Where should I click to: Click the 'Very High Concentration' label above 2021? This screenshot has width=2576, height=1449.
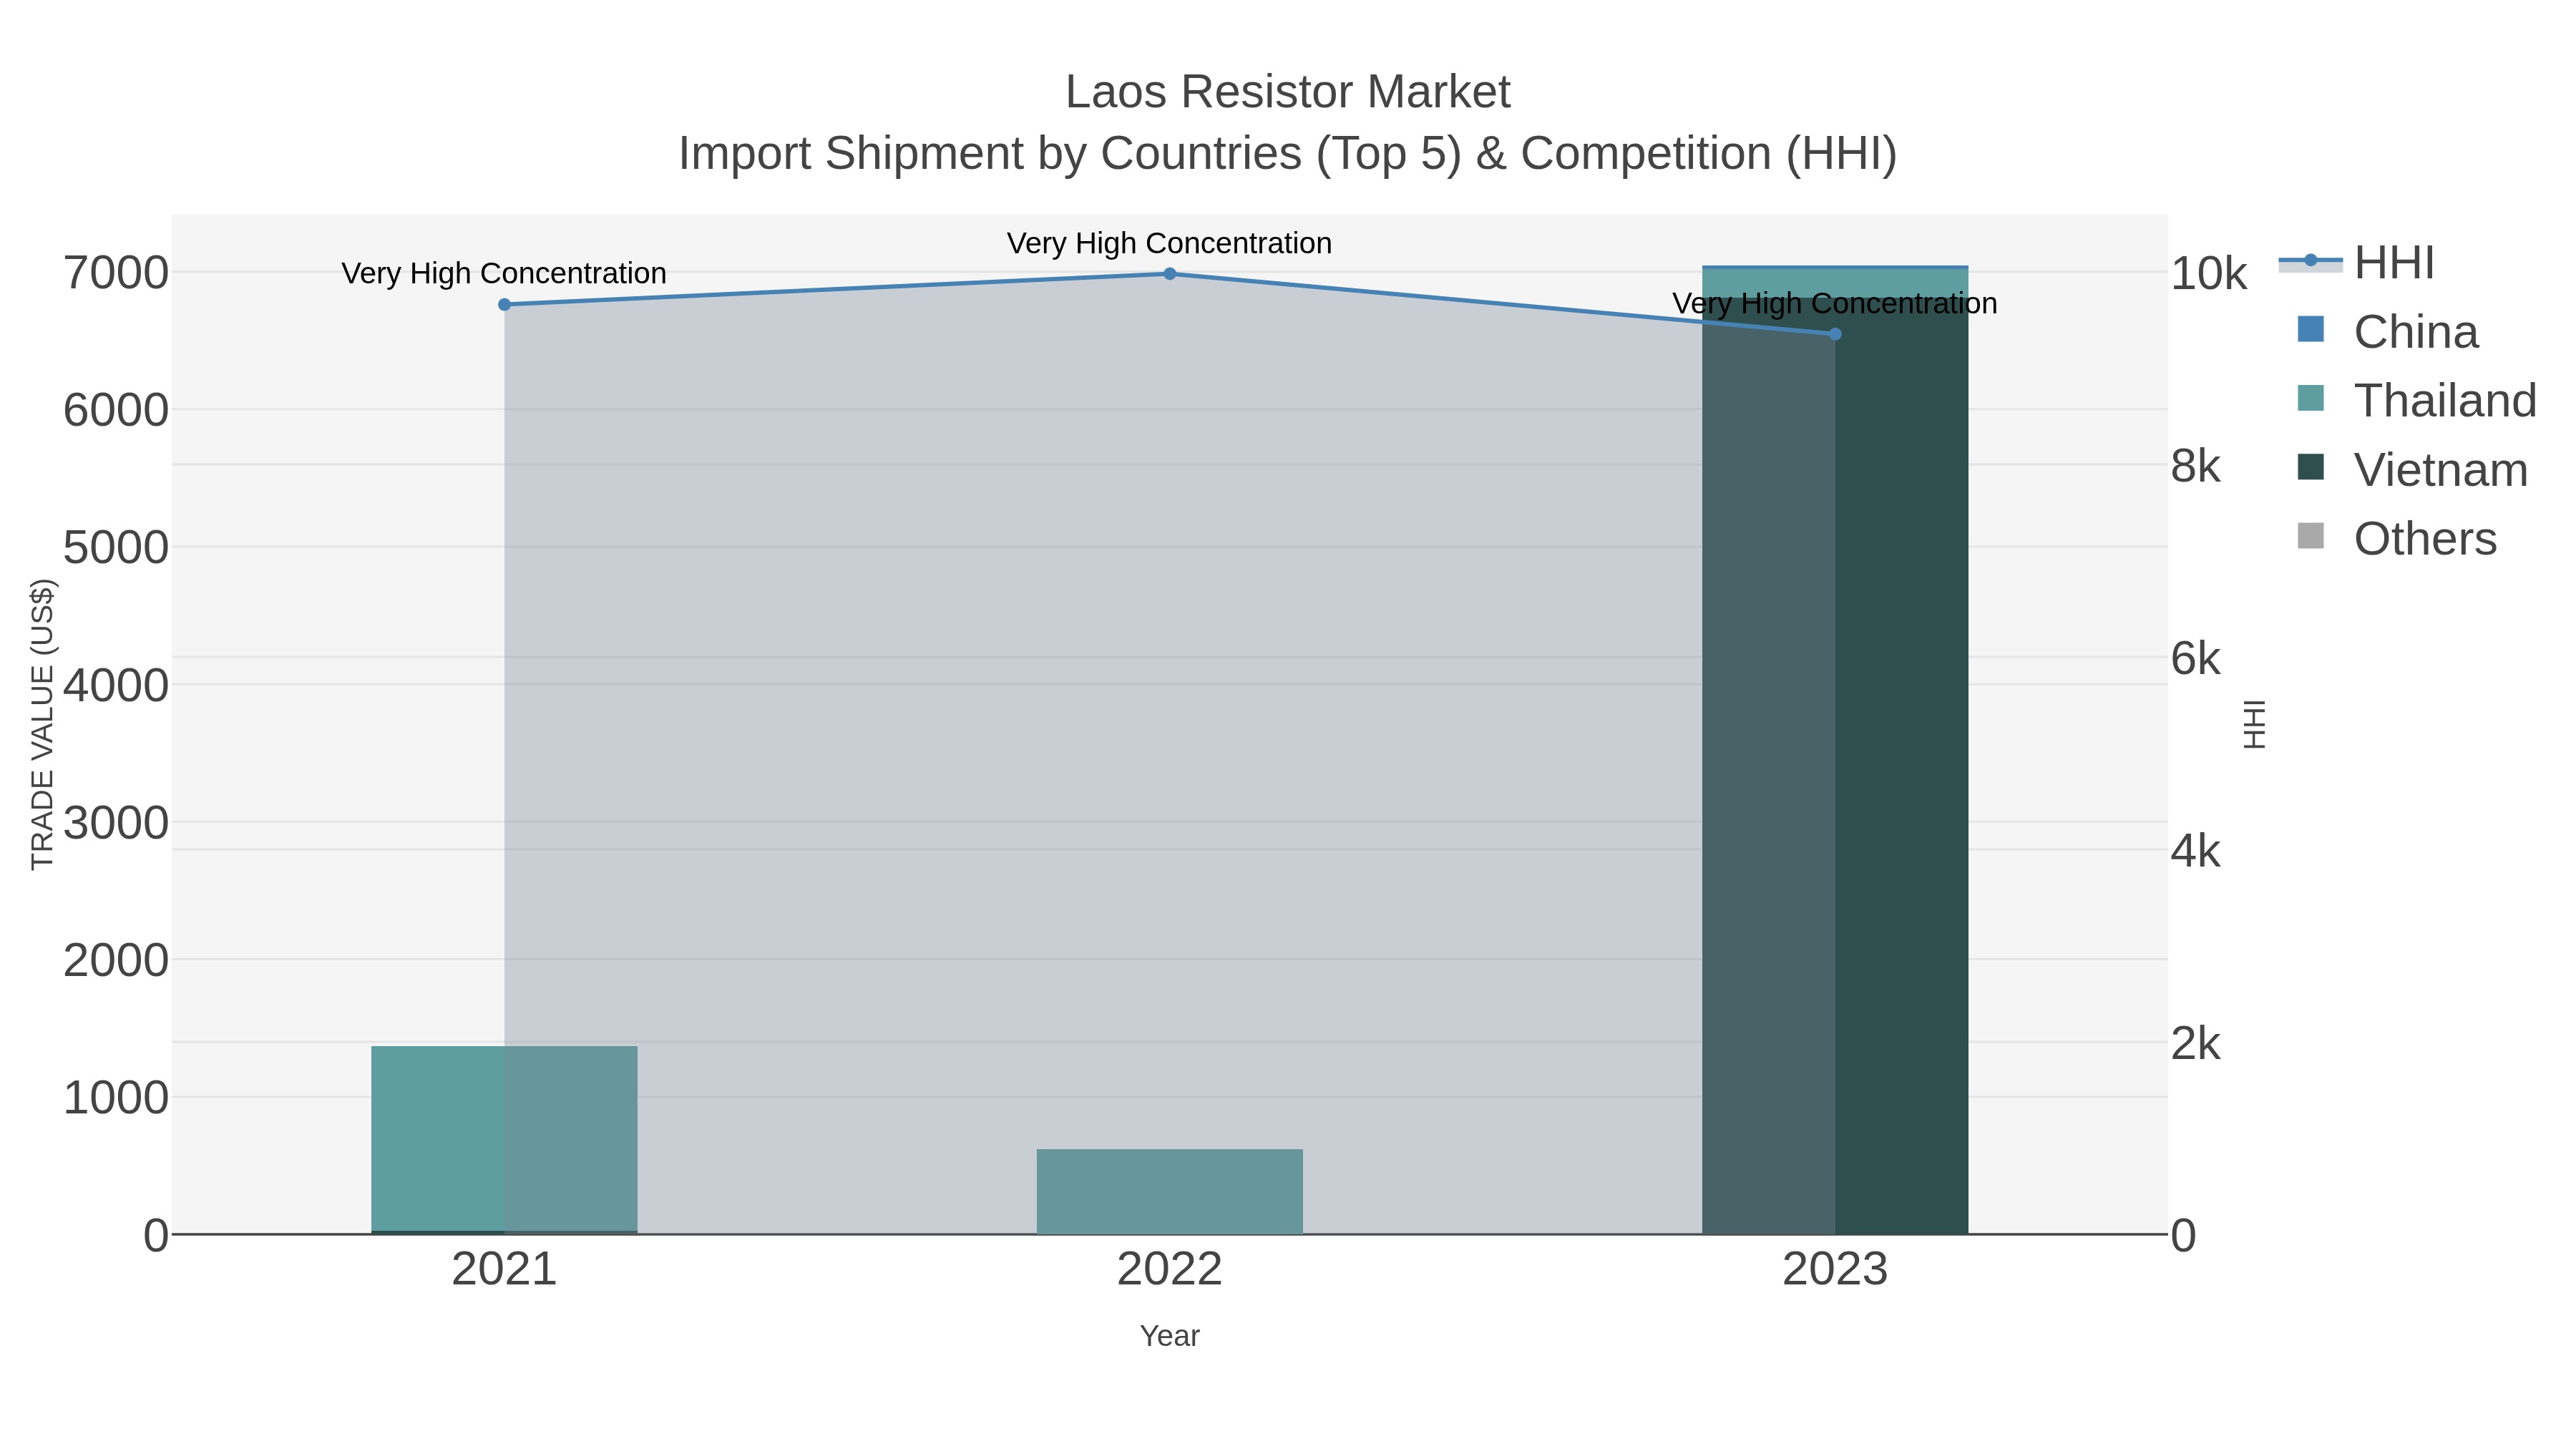504,273
